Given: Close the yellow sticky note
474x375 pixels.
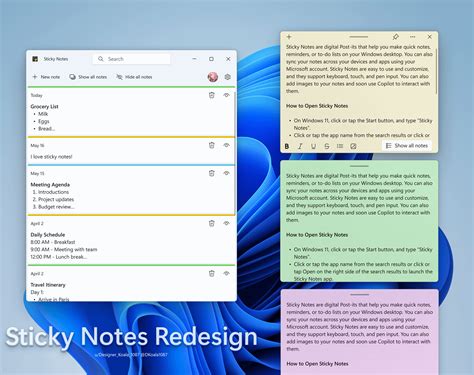Looking at the screenshot, I should pos(430,37).
